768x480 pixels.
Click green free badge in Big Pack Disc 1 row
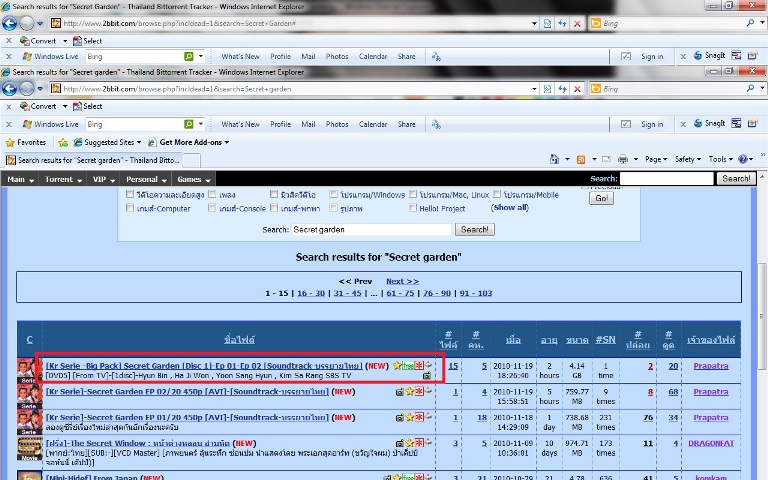[x=408, y=365]
